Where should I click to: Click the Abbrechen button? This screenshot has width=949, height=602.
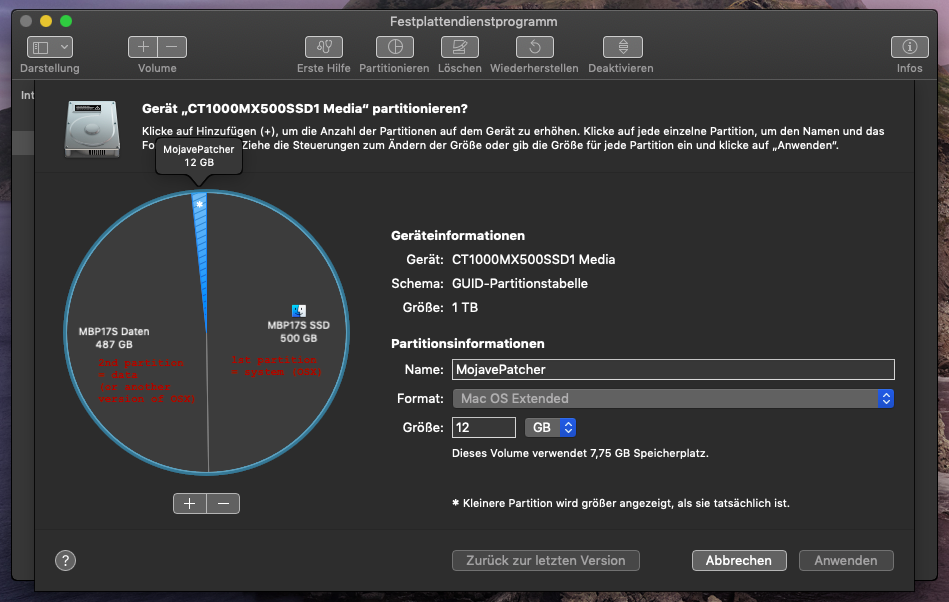click(x=739, y=560)
